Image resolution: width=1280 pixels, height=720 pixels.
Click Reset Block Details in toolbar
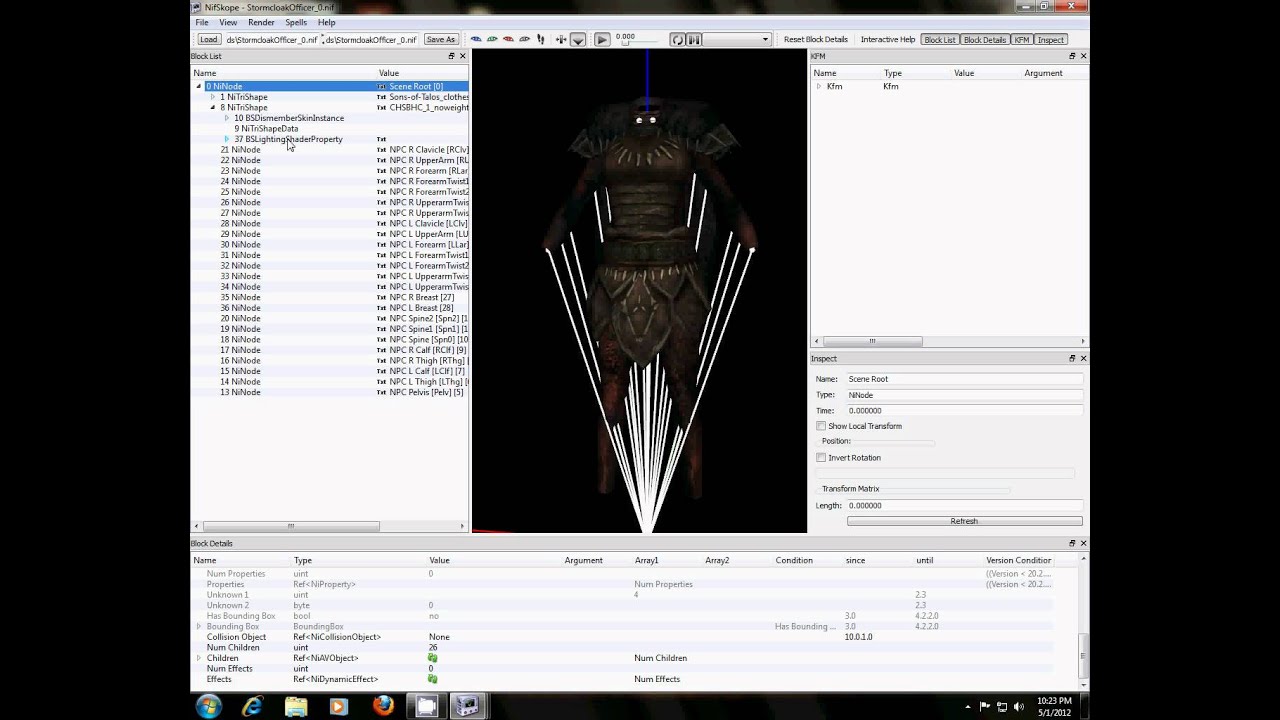click(x=815, y=39)
